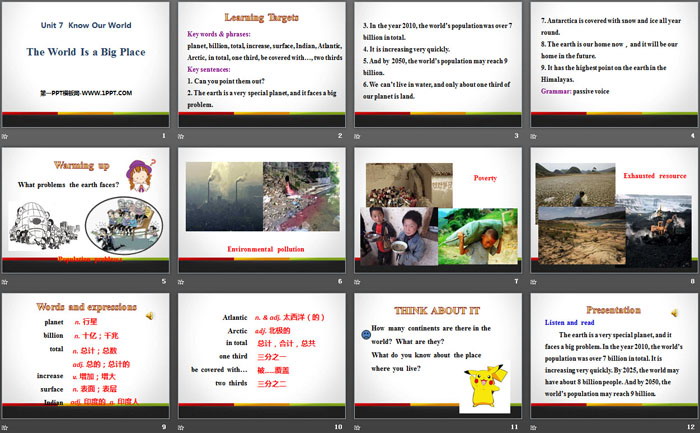
Task: Click slide number 1 label
Action: click(x=164, y=136)
